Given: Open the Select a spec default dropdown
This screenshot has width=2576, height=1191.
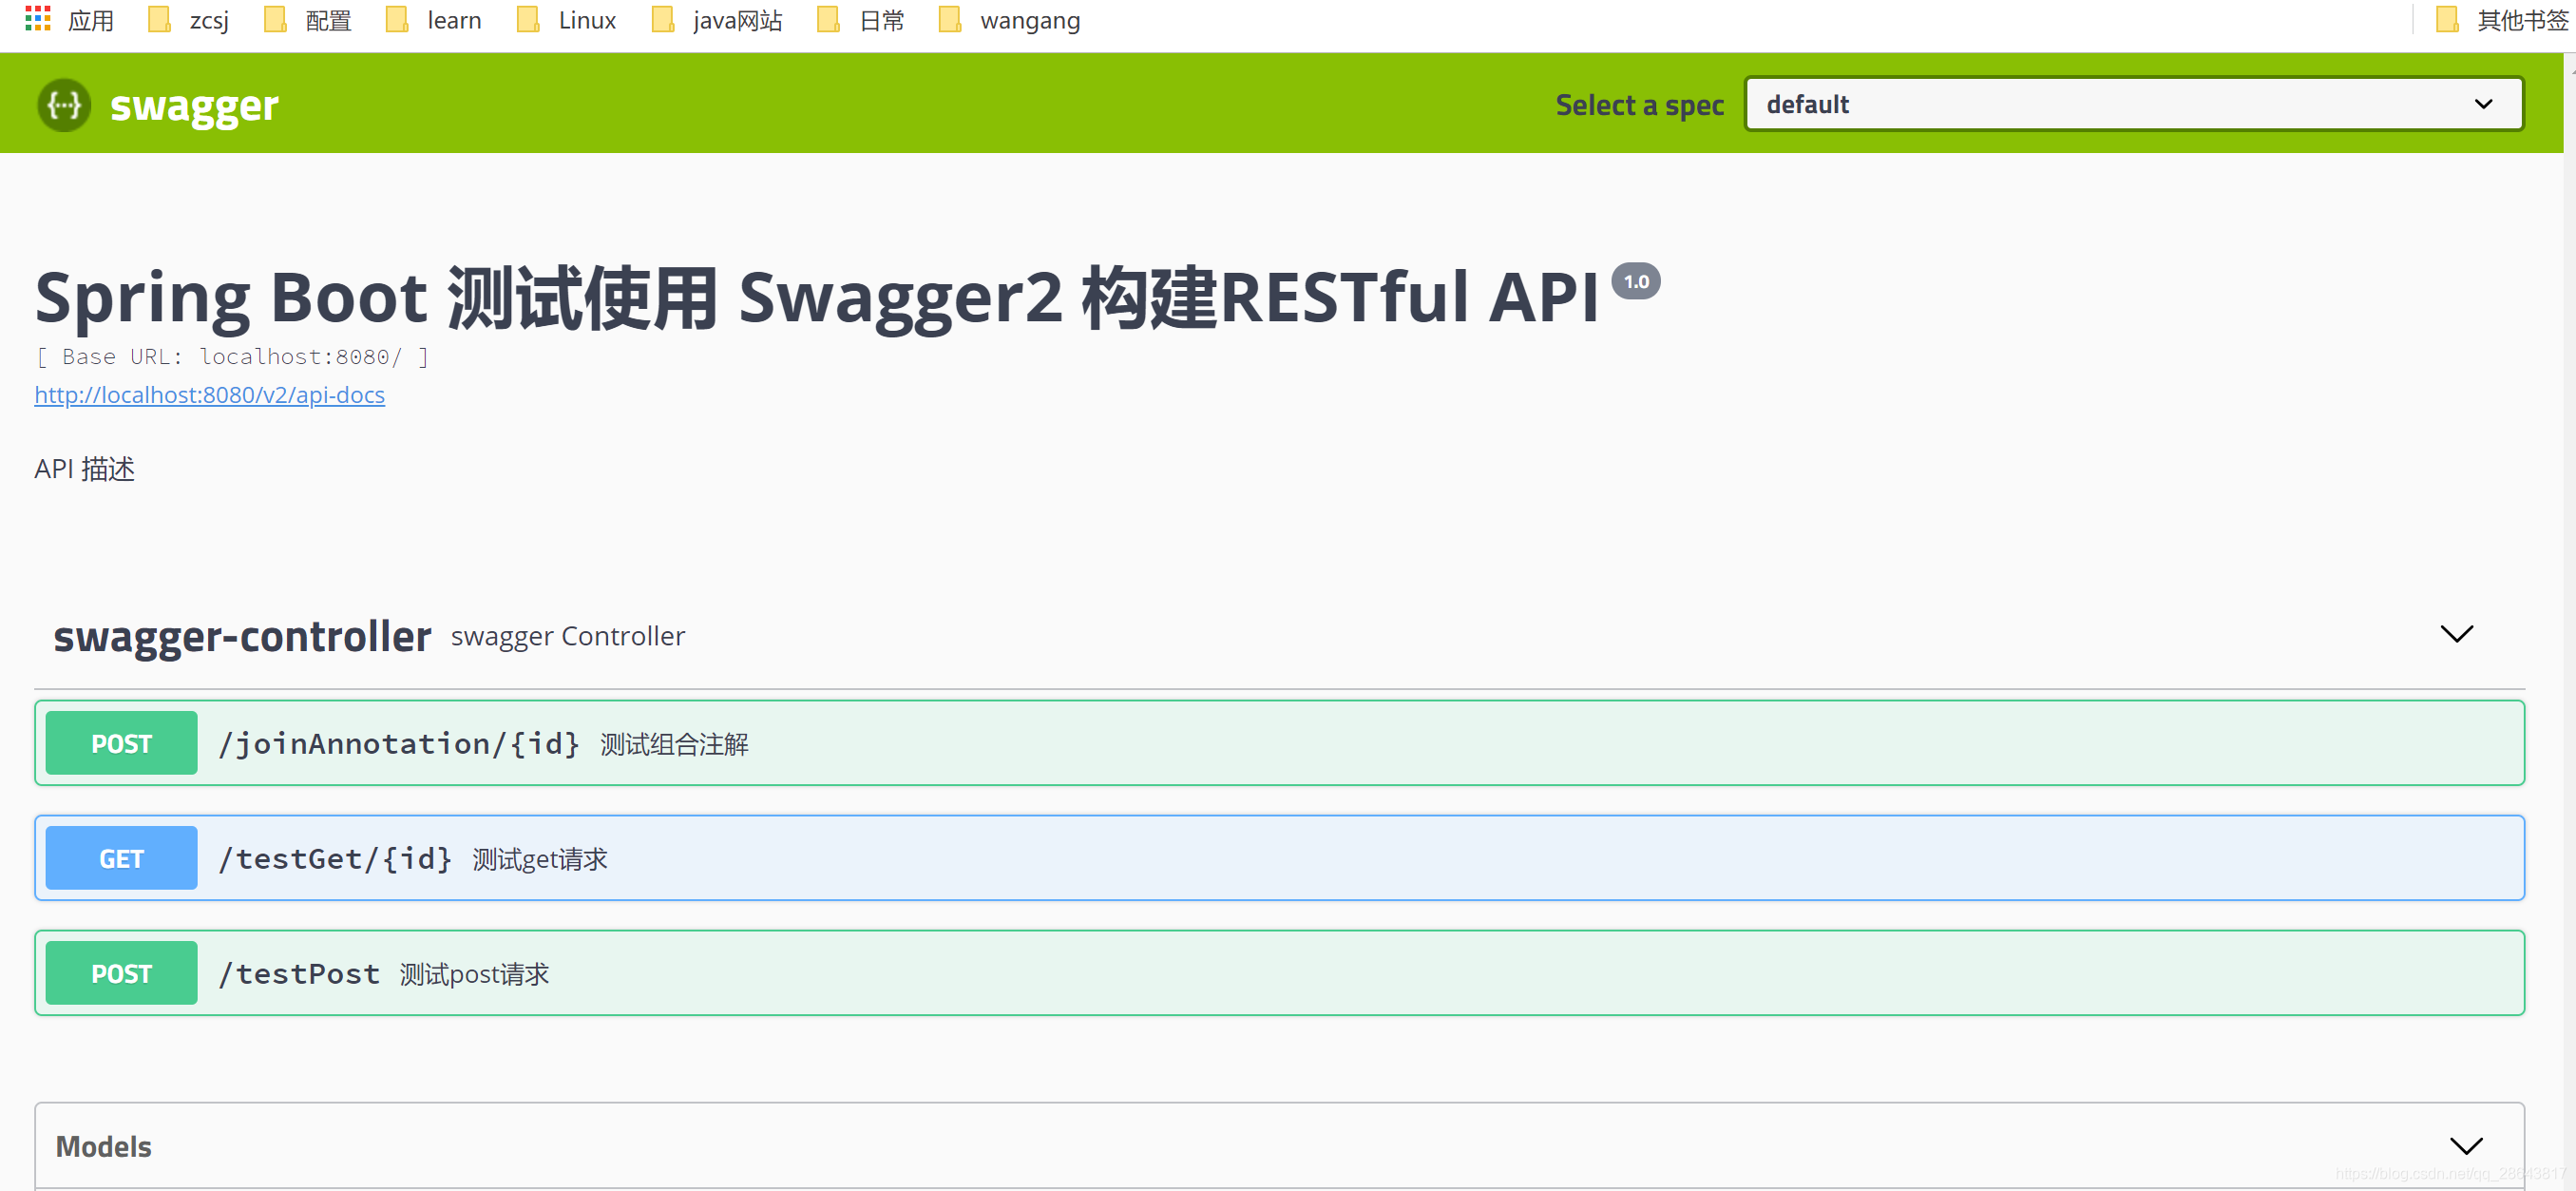Looking at the screenshot, I should point(2133,104).
